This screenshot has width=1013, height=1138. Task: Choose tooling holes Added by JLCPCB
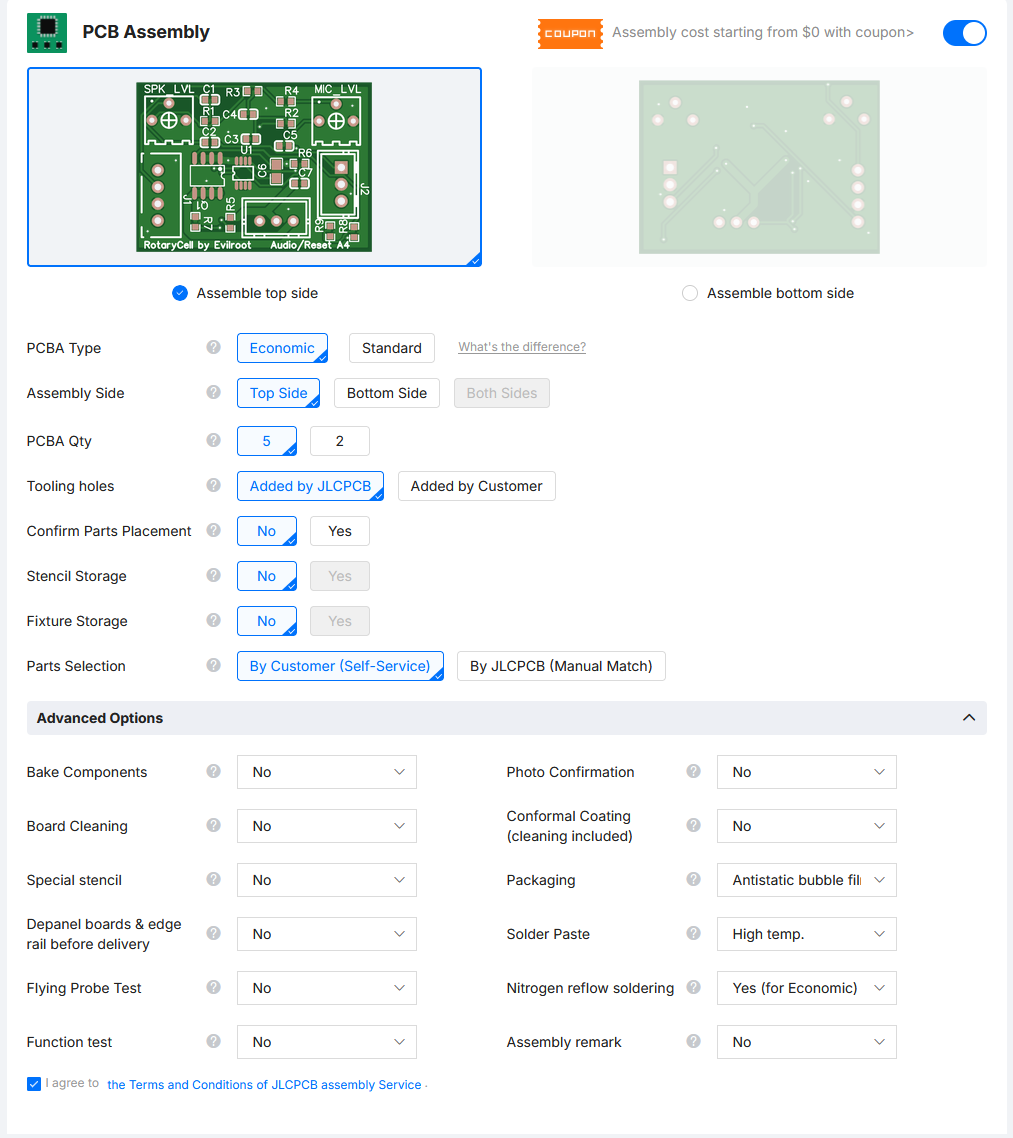click(311, 486)
